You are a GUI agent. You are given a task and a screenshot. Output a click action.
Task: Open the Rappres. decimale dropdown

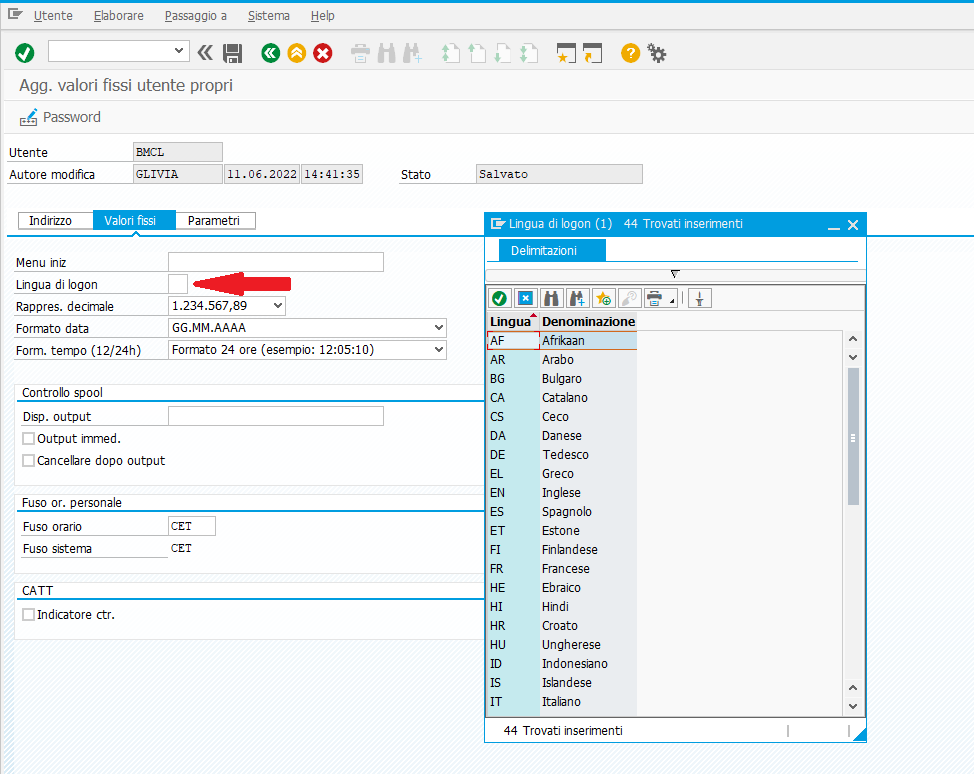click(x=278, y=306)
